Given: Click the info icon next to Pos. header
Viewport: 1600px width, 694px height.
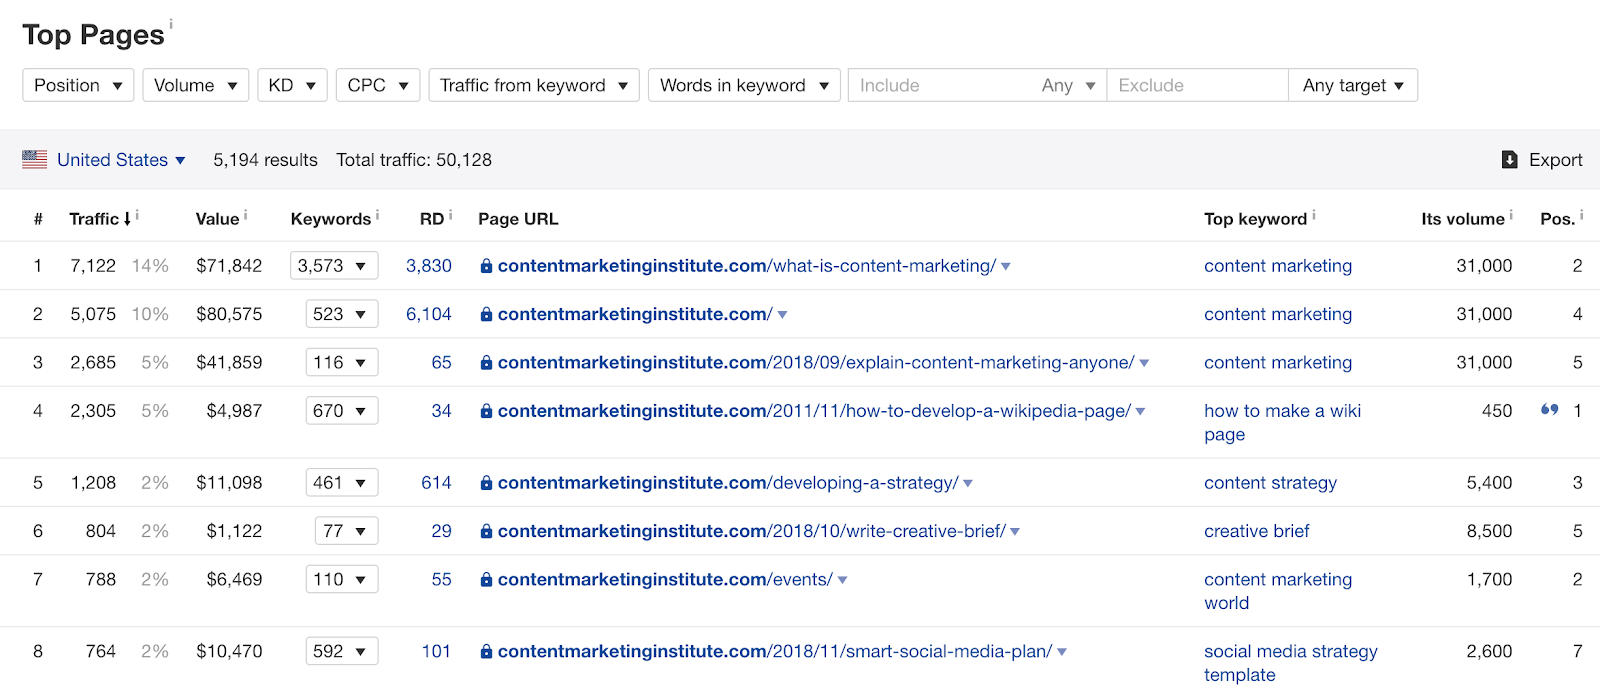Looking at the screenshot, I should tap(1581, 215).
